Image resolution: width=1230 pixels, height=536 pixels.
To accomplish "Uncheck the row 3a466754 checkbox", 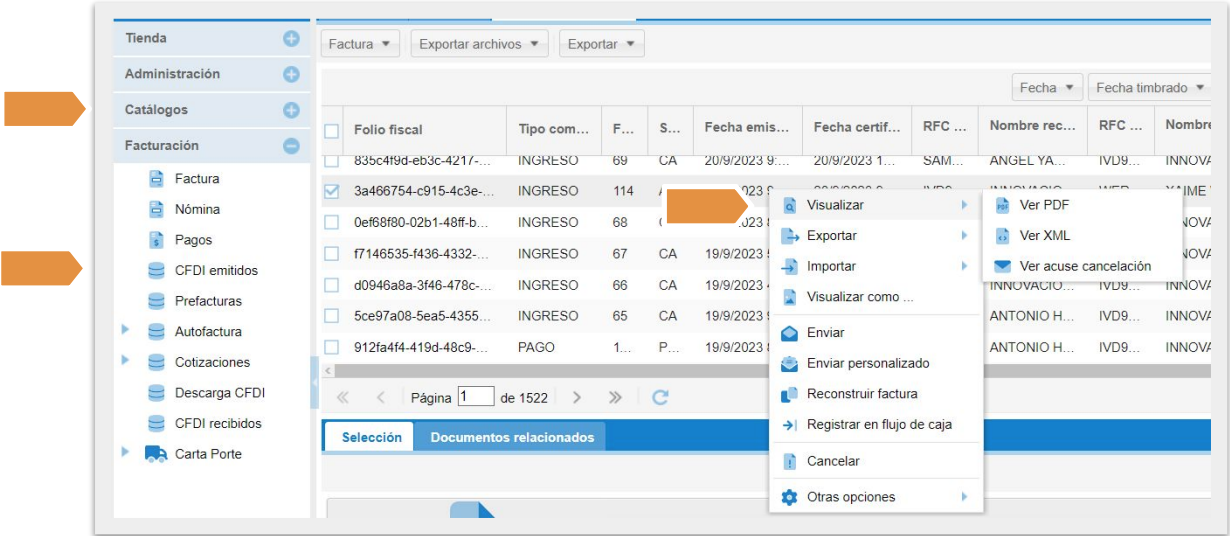I will (x=332, y=191).
